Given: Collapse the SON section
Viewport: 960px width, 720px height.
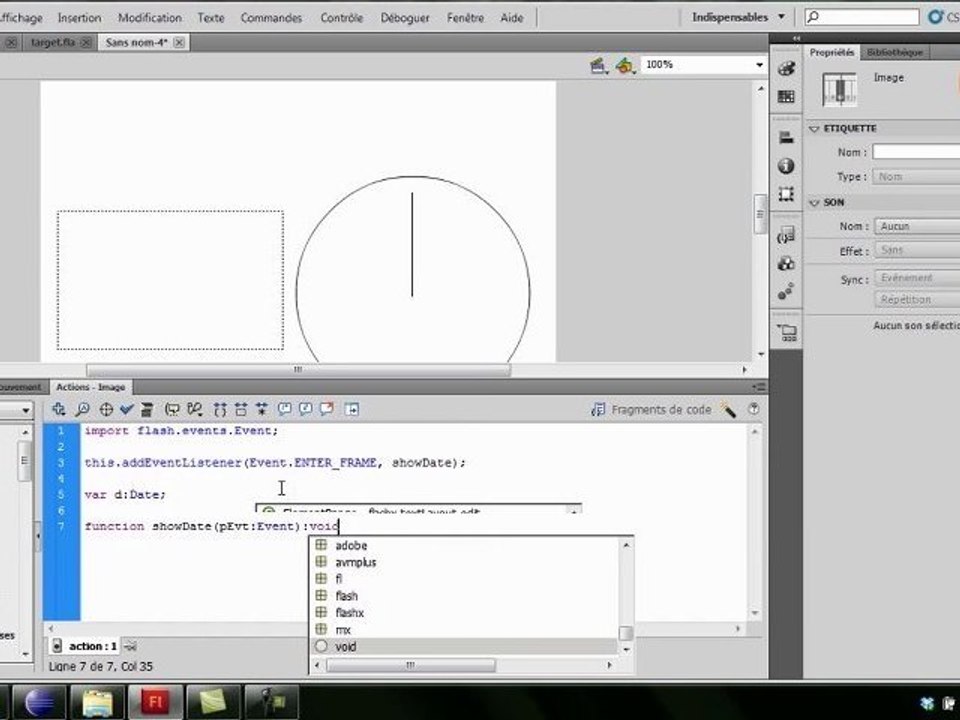Looking at the screenshot, I should pos(814,203).
